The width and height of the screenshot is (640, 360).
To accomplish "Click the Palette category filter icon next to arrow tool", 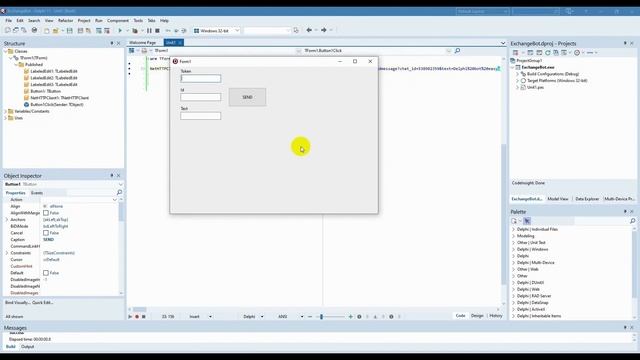I will 514,221.
